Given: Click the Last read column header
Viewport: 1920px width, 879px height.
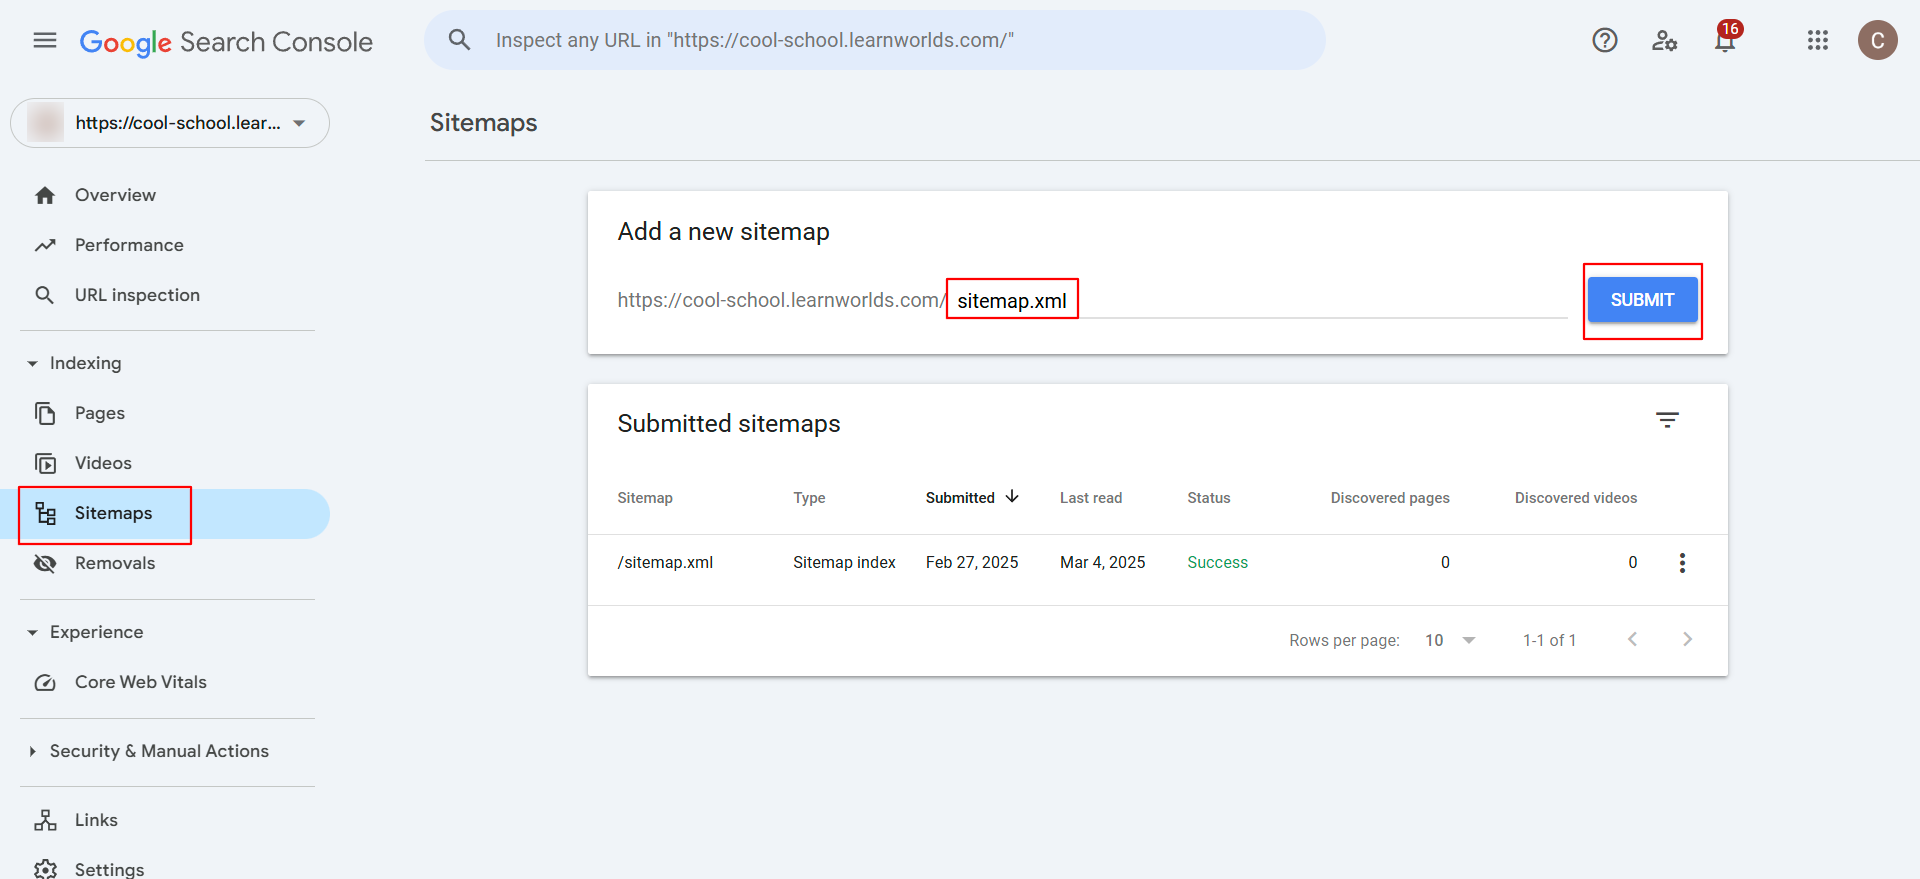Looking at the screenshot, I should click(x=1091, y=497).
